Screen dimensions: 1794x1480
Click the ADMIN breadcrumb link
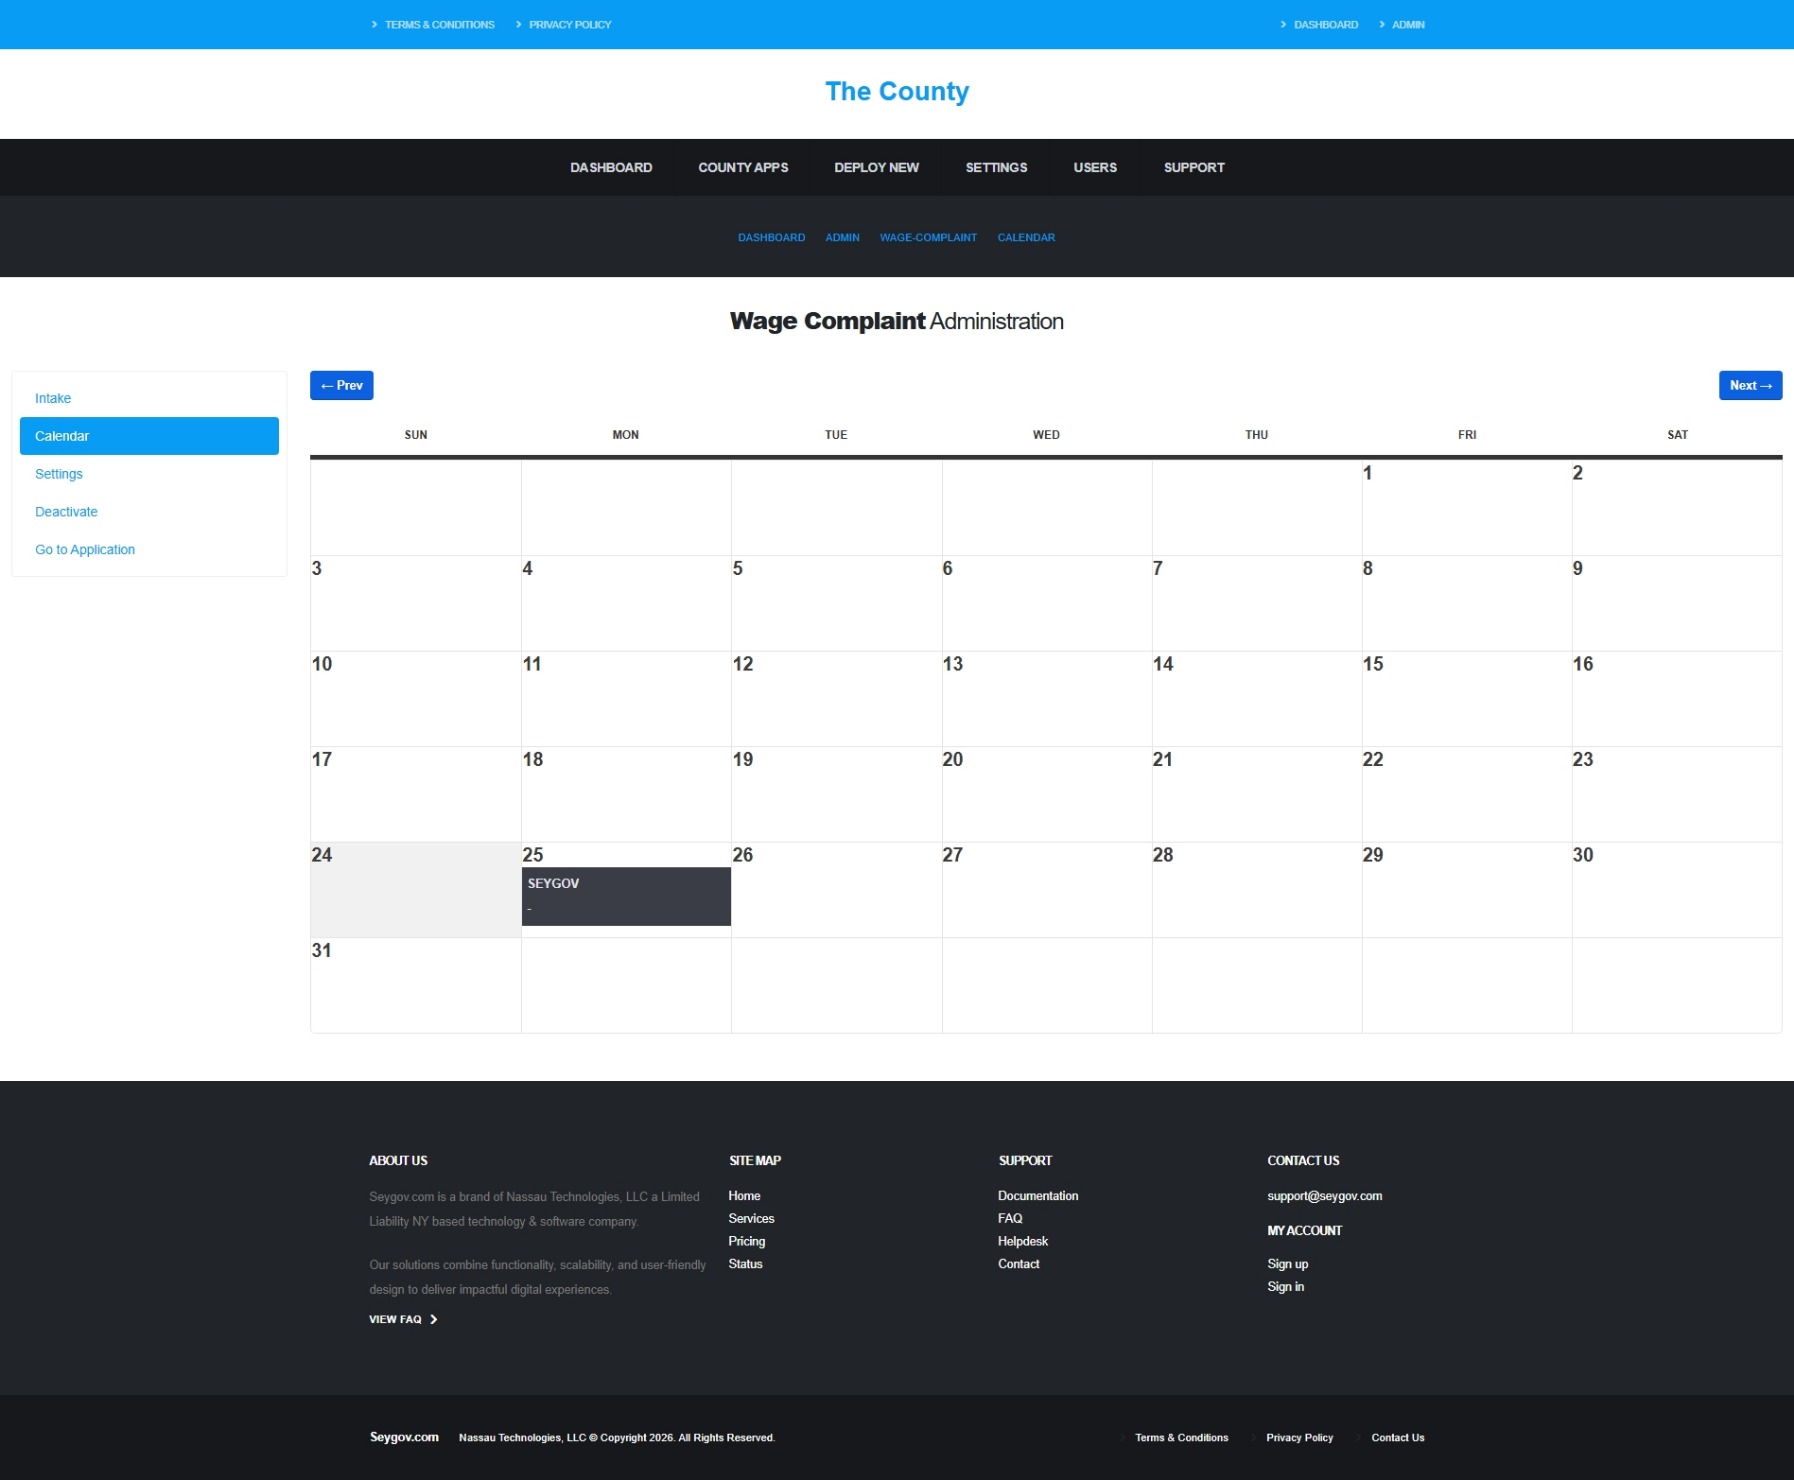click(842, 238)
